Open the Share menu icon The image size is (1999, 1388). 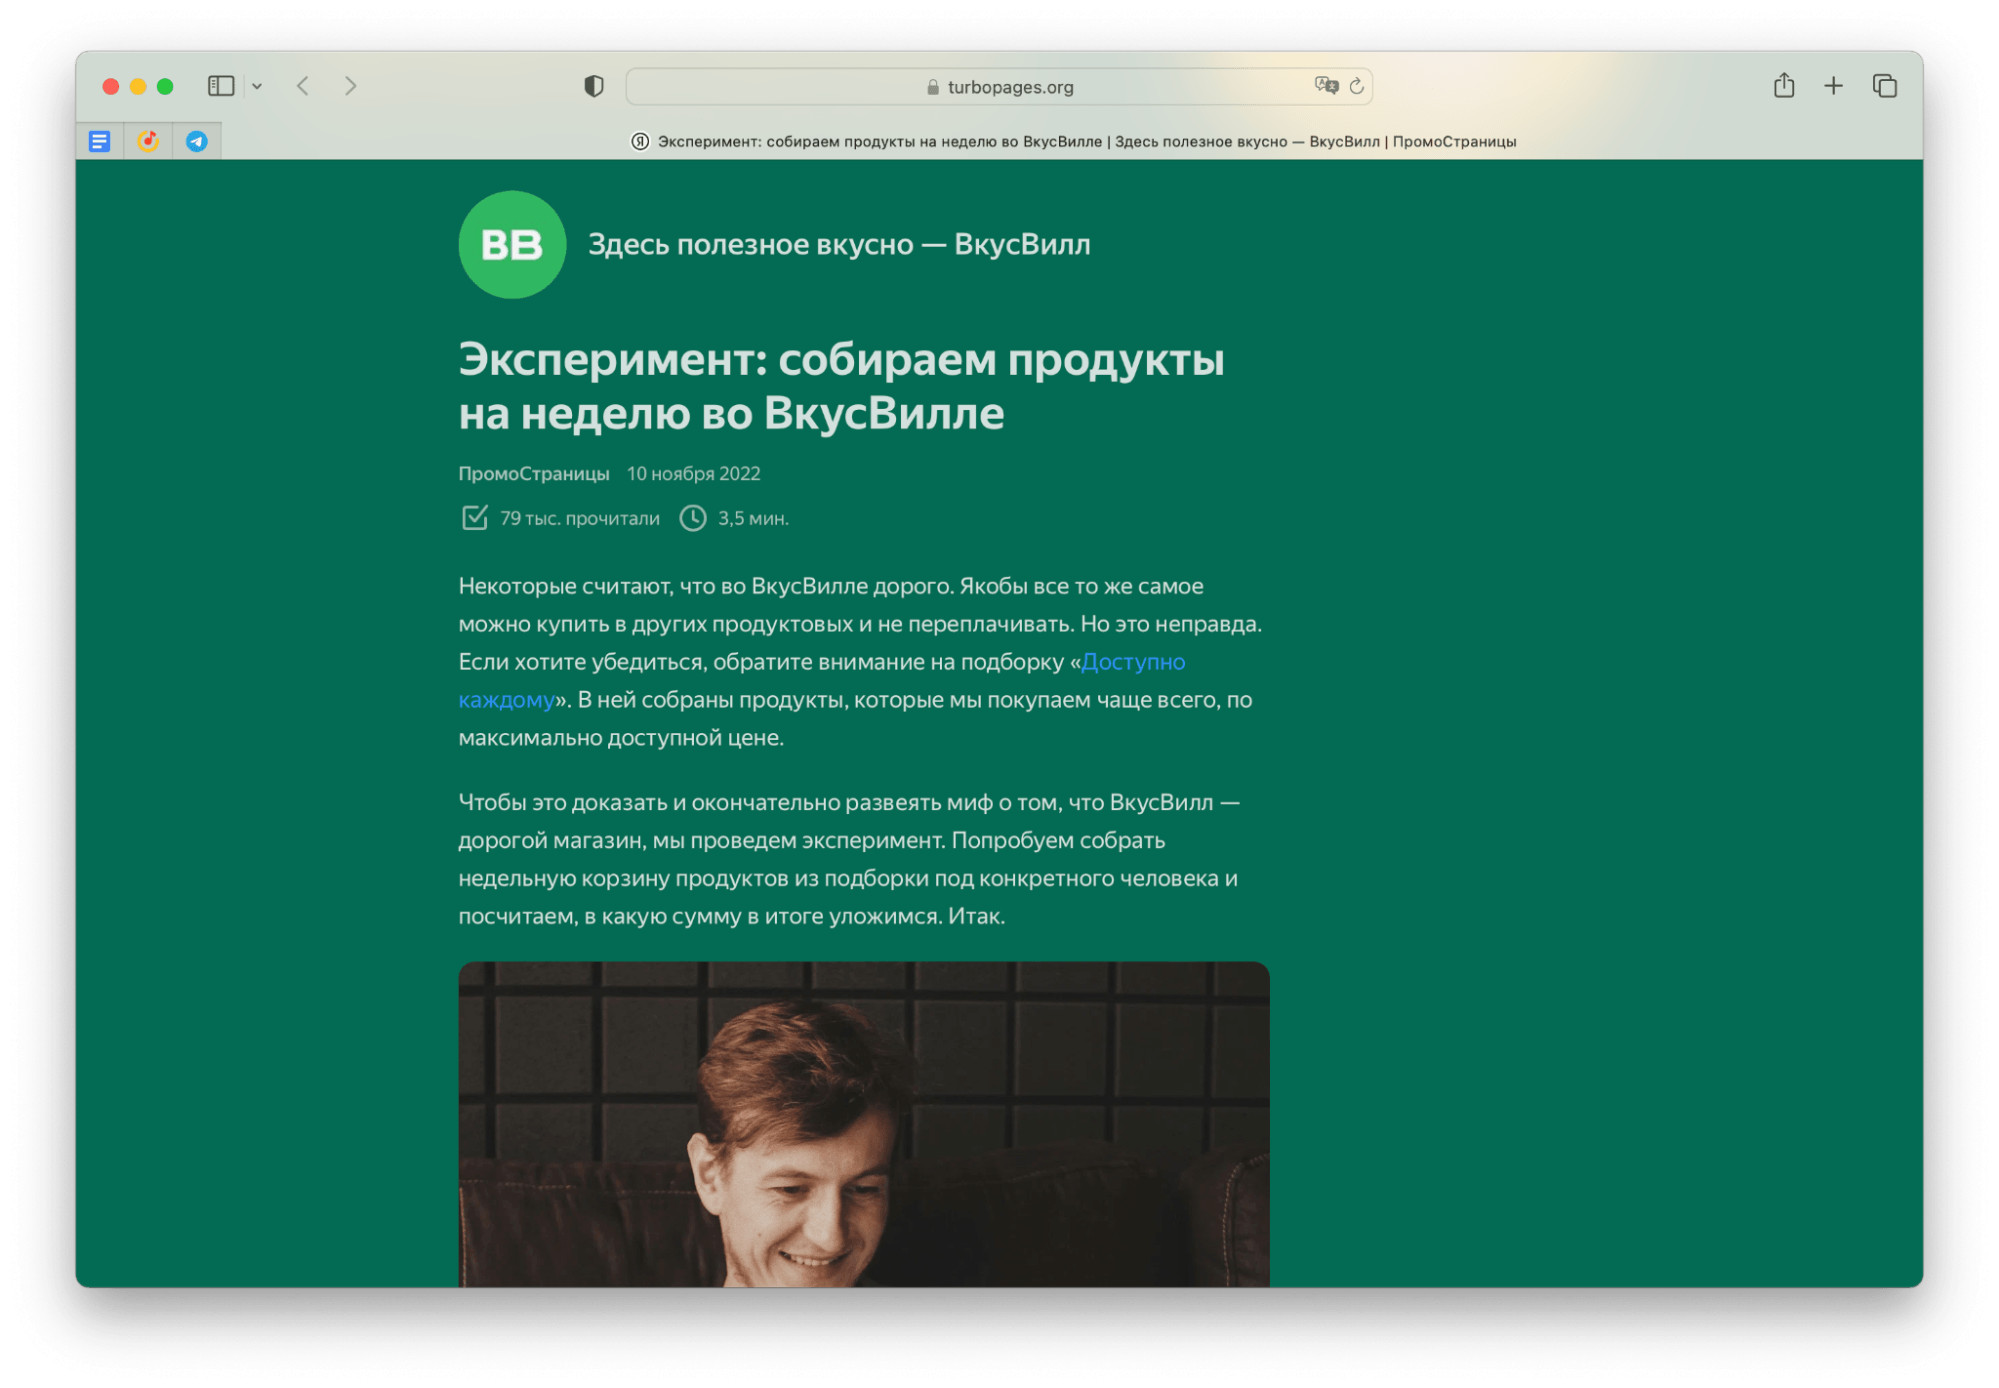1783,86
